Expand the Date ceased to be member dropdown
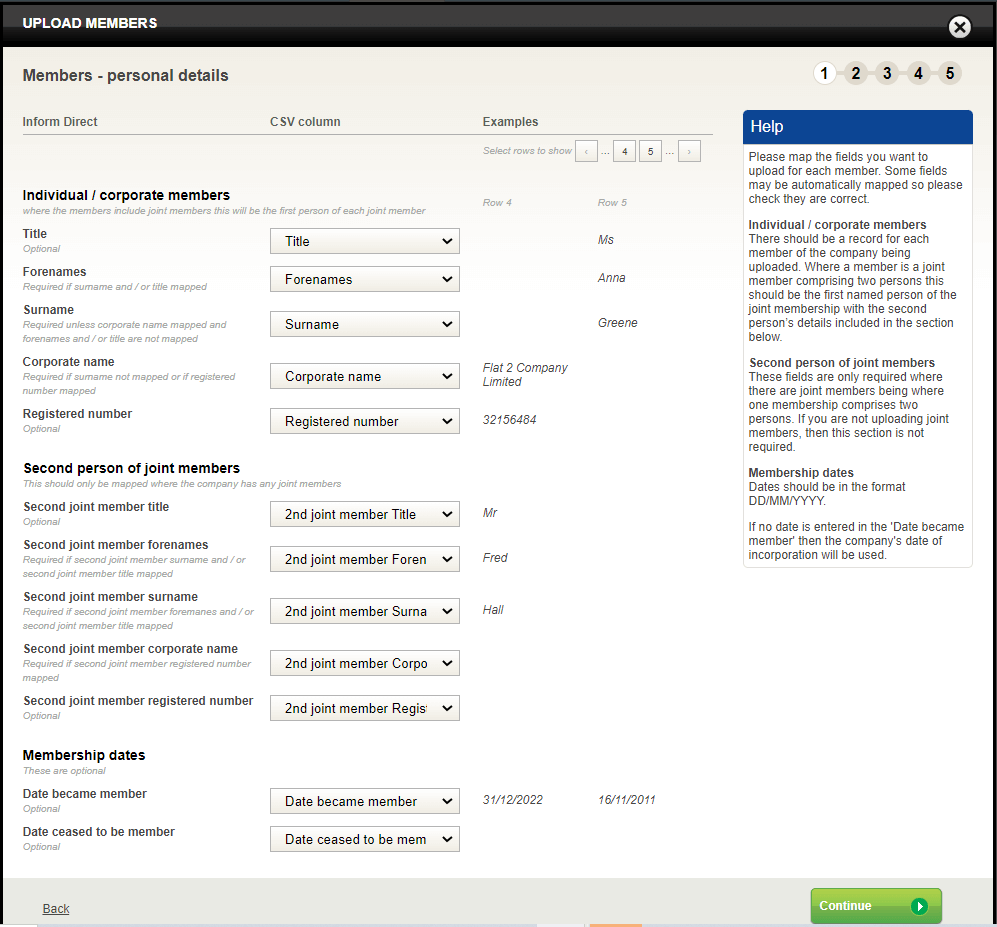 [x=364, y=839]
